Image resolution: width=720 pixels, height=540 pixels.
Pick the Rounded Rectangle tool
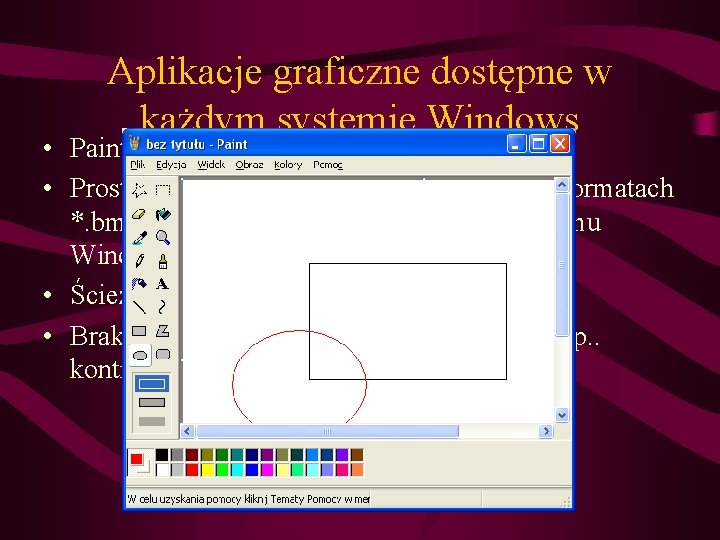pos(163,354)
